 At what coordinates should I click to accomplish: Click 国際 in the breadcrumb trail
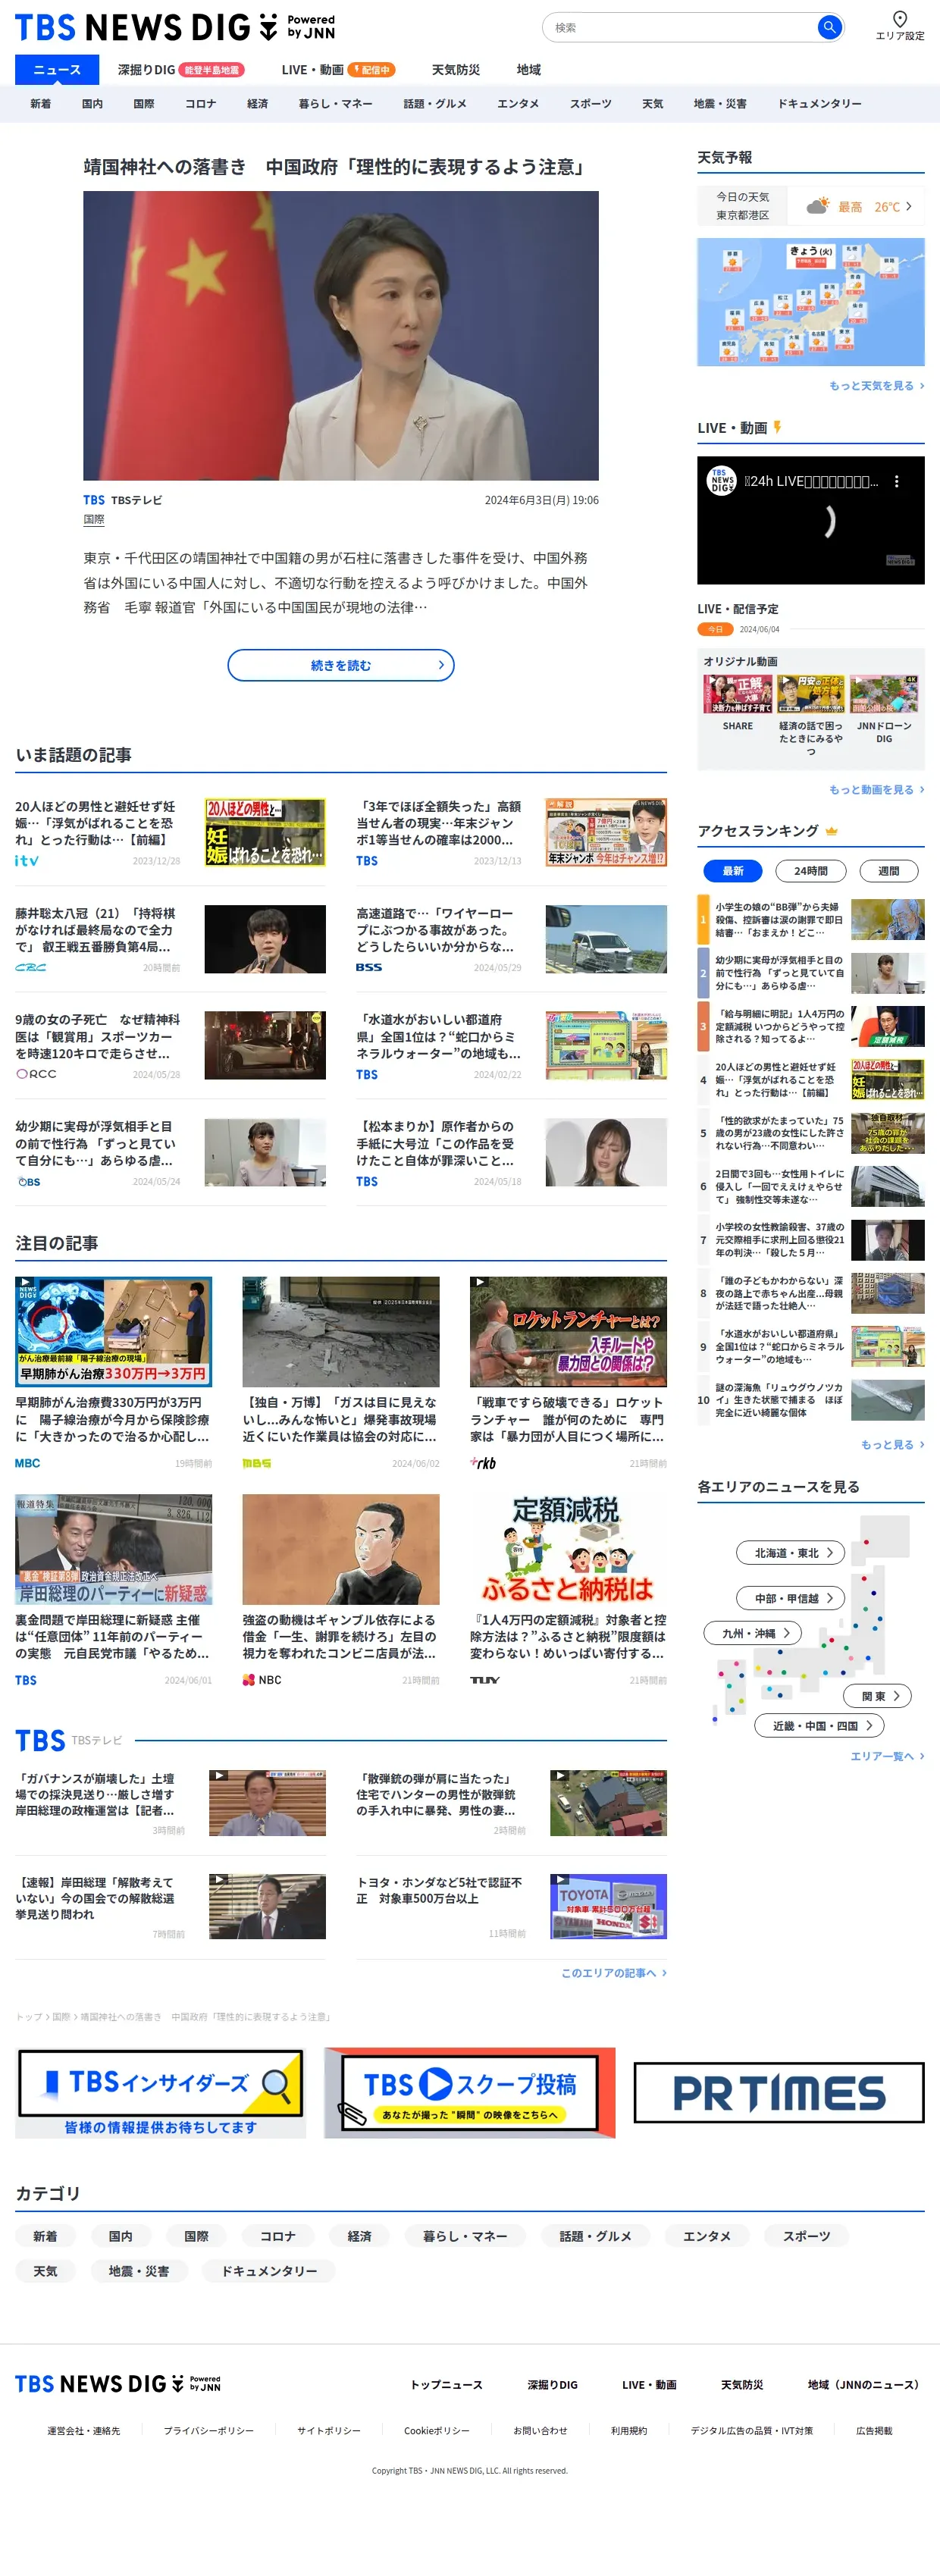coord(61,2016)
